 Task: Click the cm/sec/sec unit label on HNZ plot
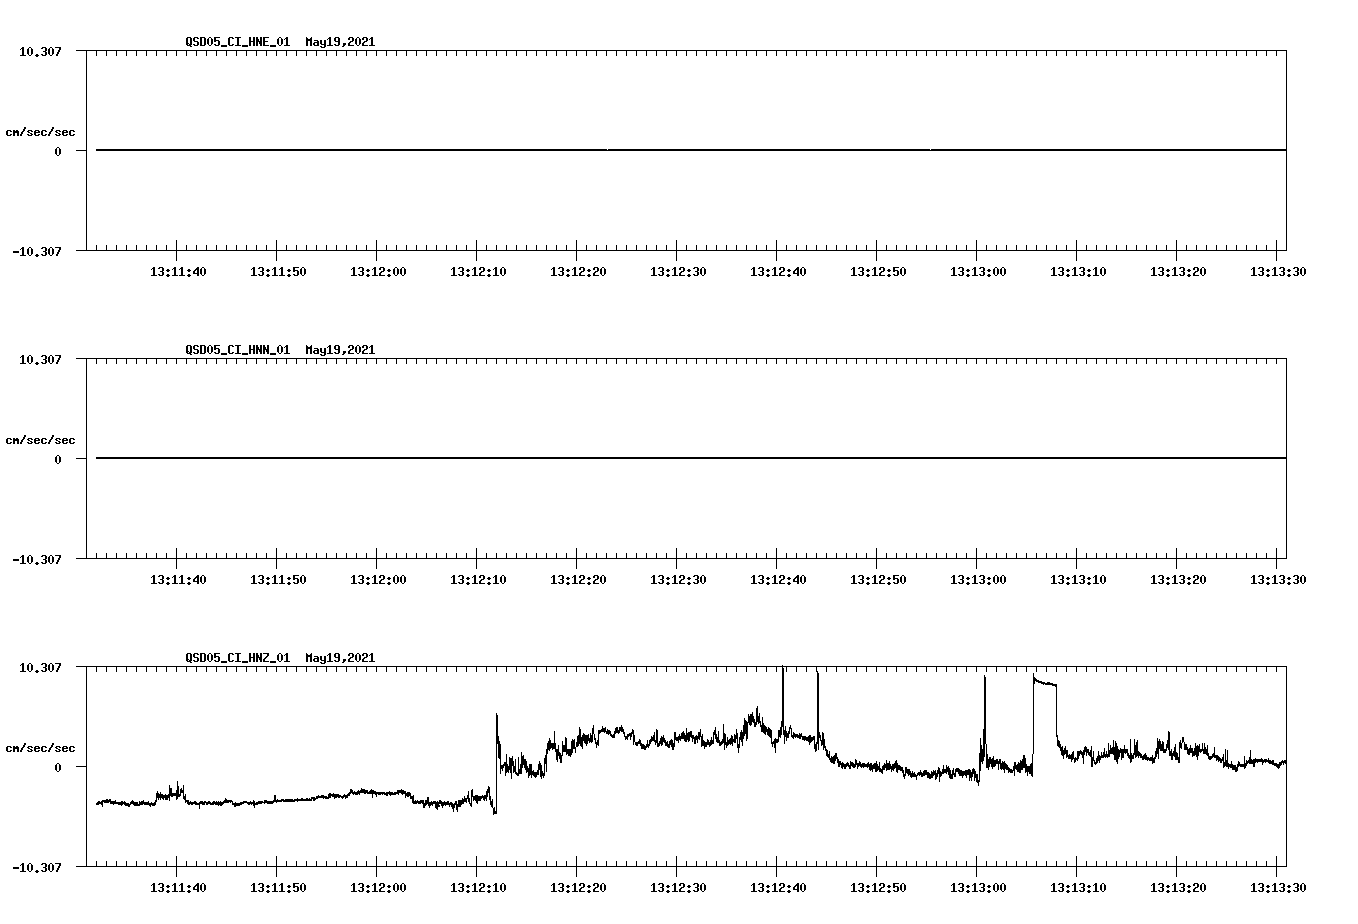pyautogui.click(x=41, y=747)
